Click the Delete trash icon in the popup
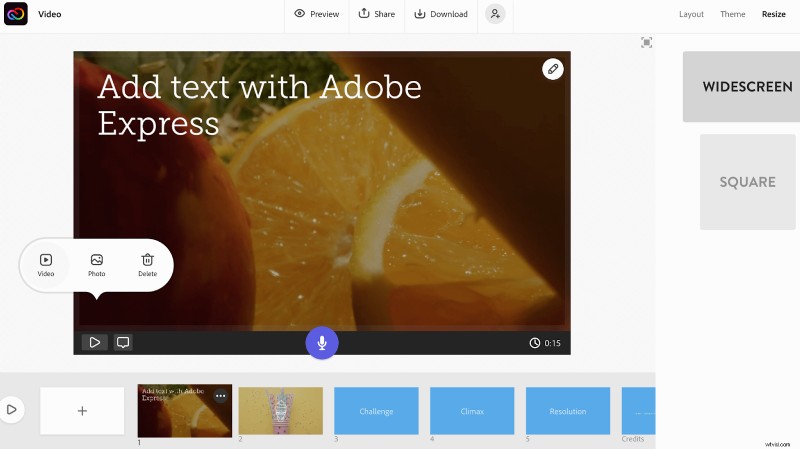800x449 pixels. pyautogui.click(x=147, y=265)
